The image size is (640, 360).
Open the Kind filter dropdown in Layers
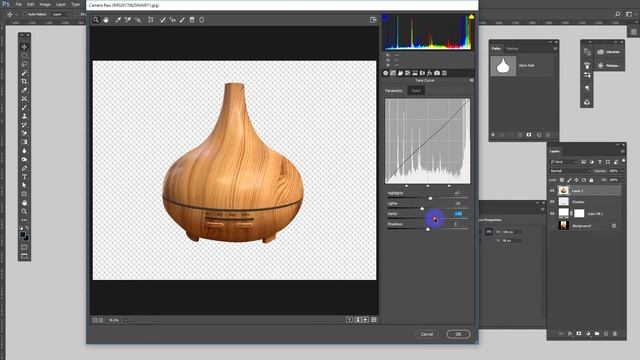564,162
